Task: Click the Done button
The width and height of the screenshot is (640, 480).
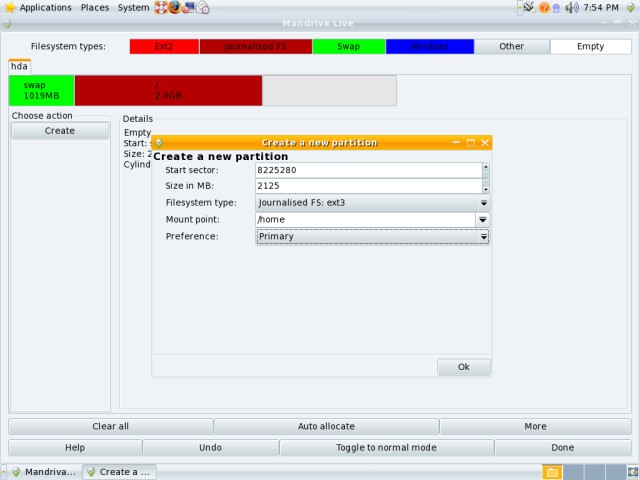Action: pos(563,447)
